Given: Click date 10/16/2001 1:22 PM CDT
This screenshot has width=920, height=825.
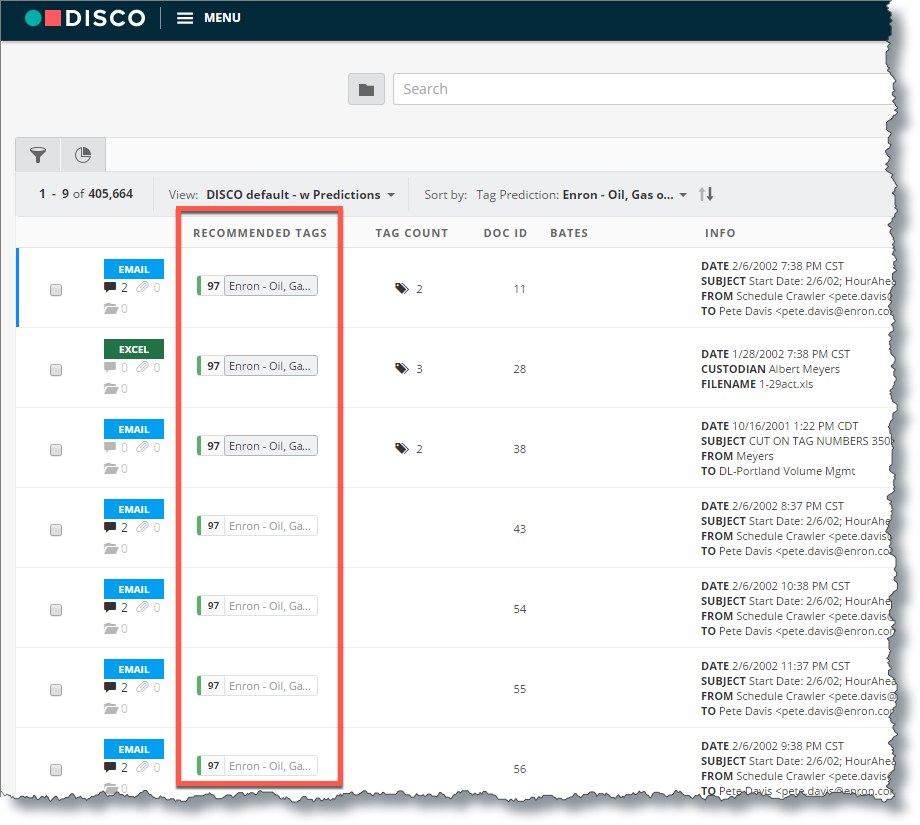Looking at the screenshot, I should tap(795, 426).
